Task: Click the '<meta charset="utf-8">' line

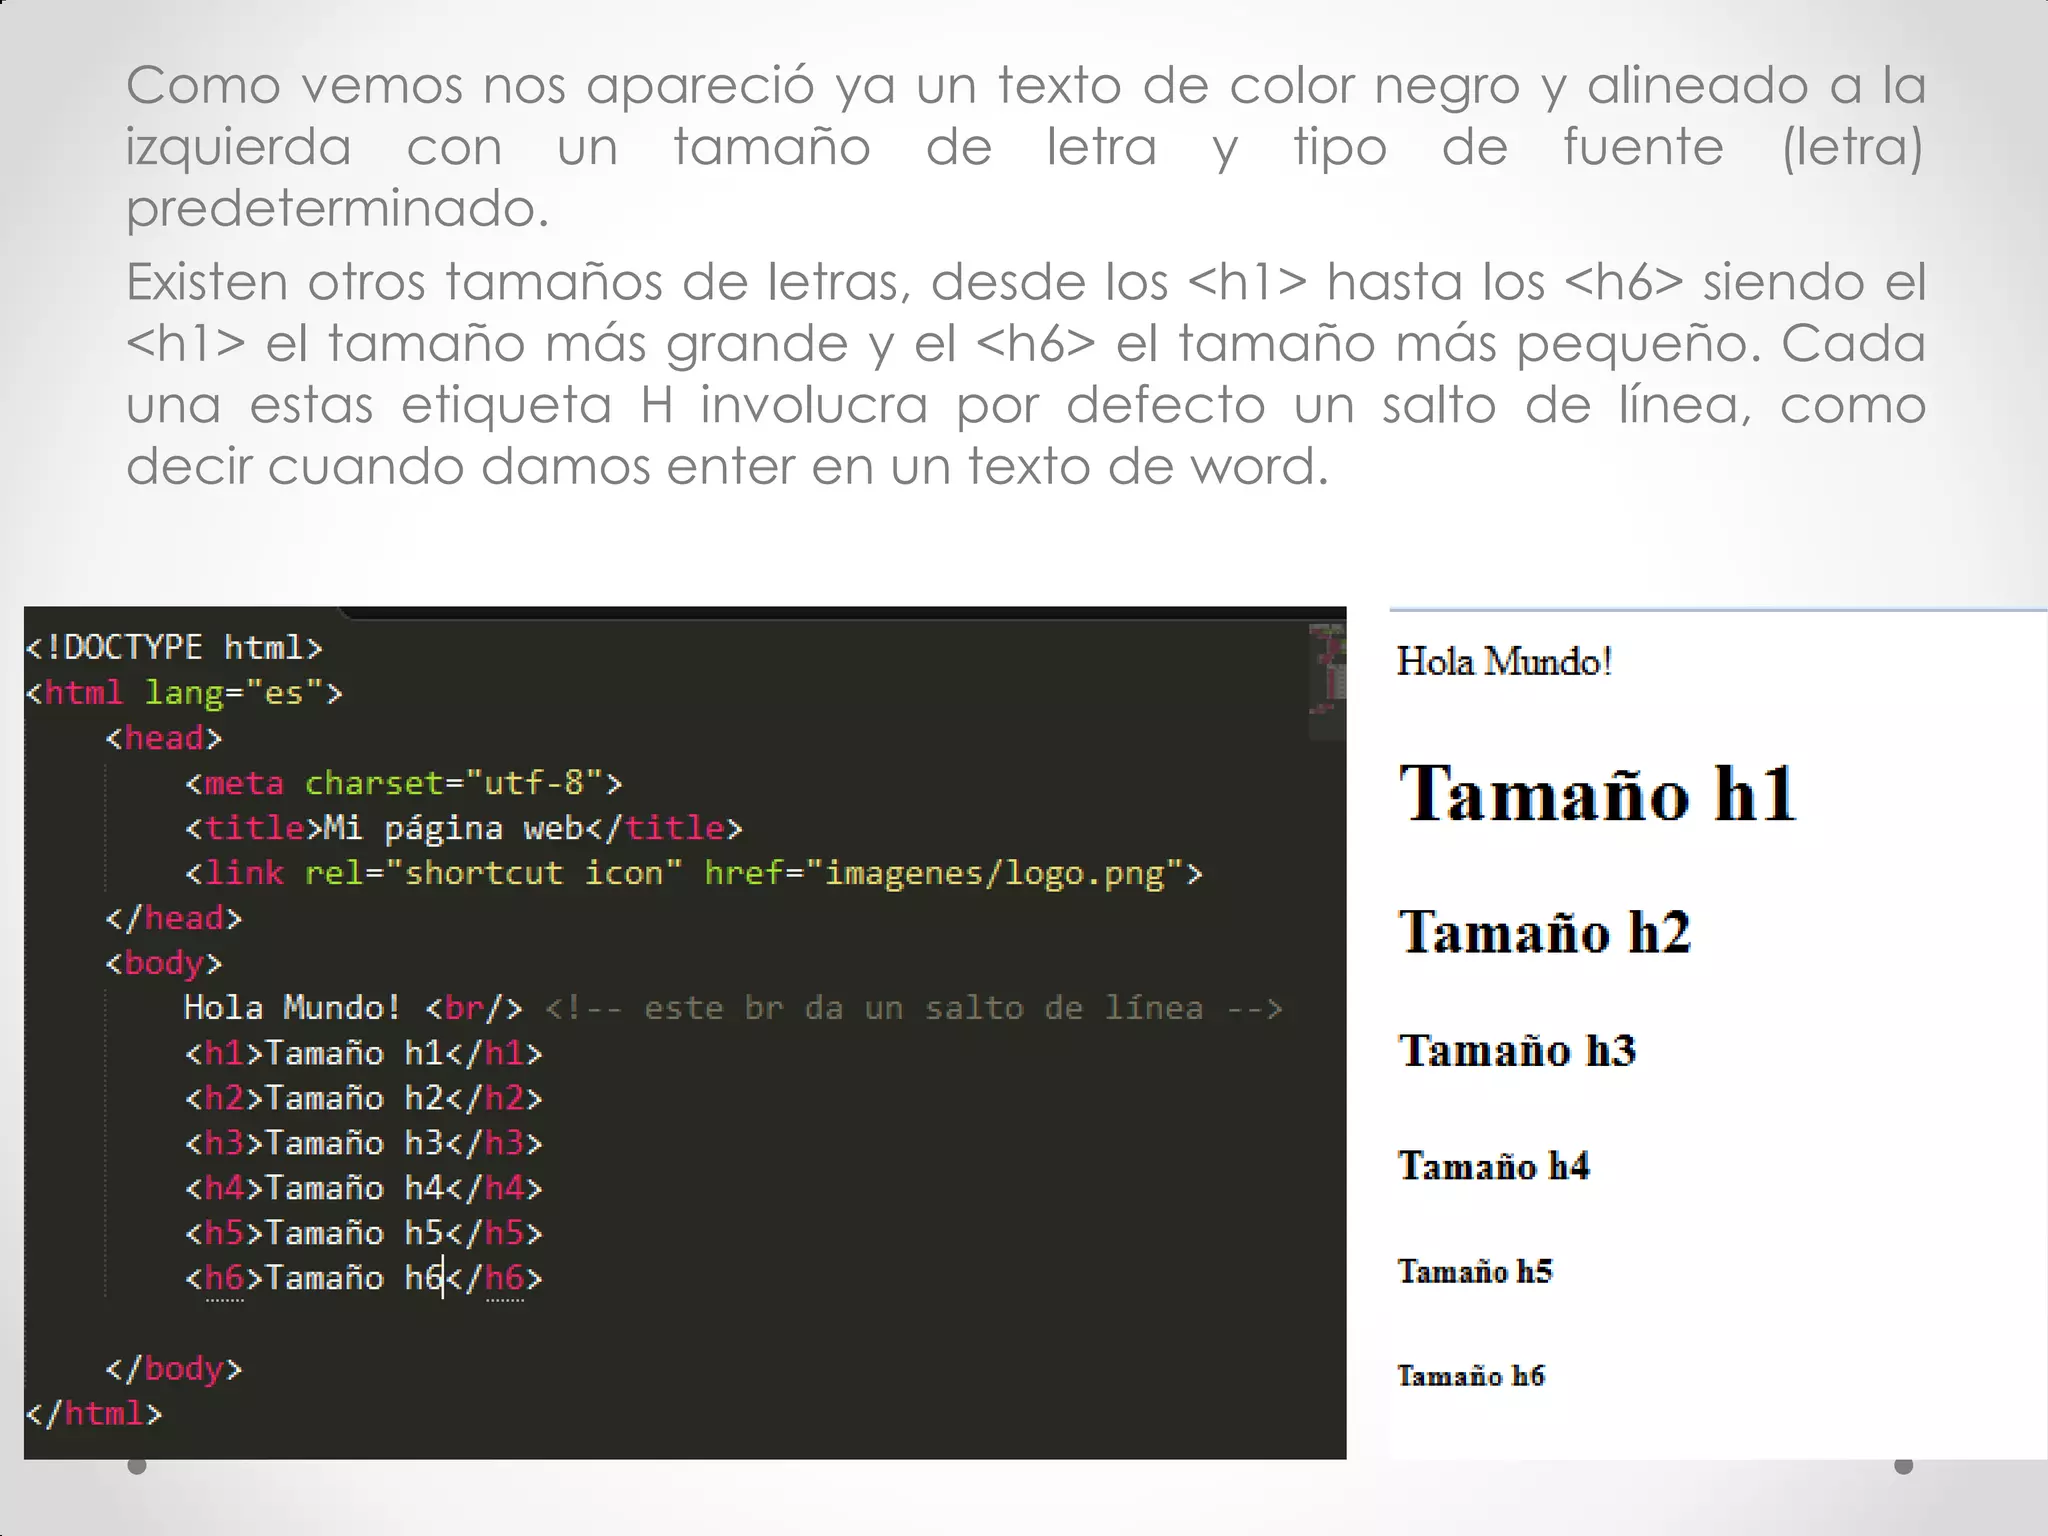Action: click(403, 783)
